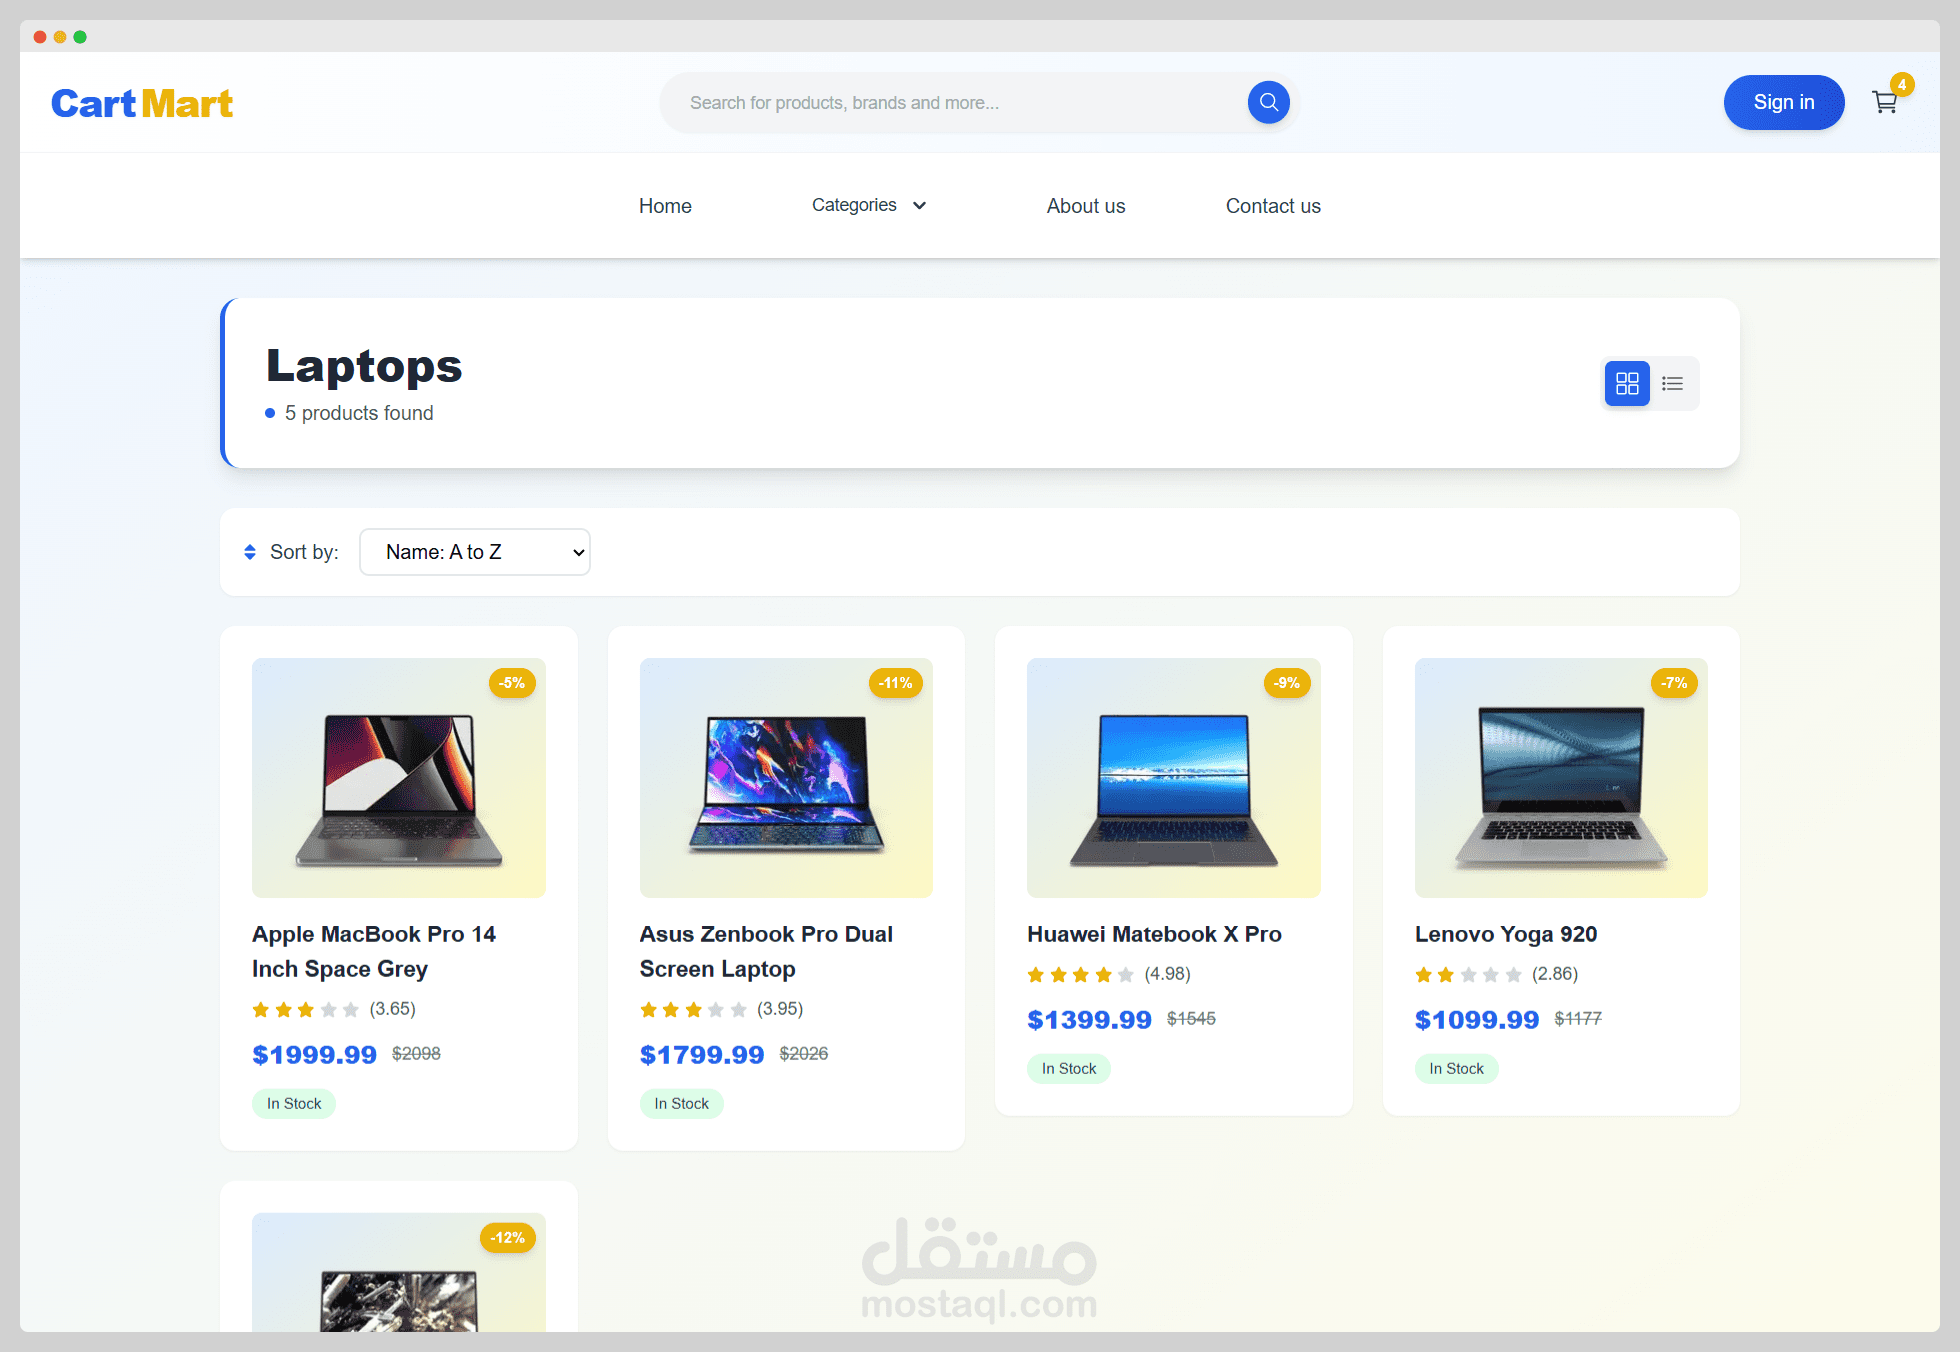
Task: Switch to list view layout
Action: [x=1673, y=383]
